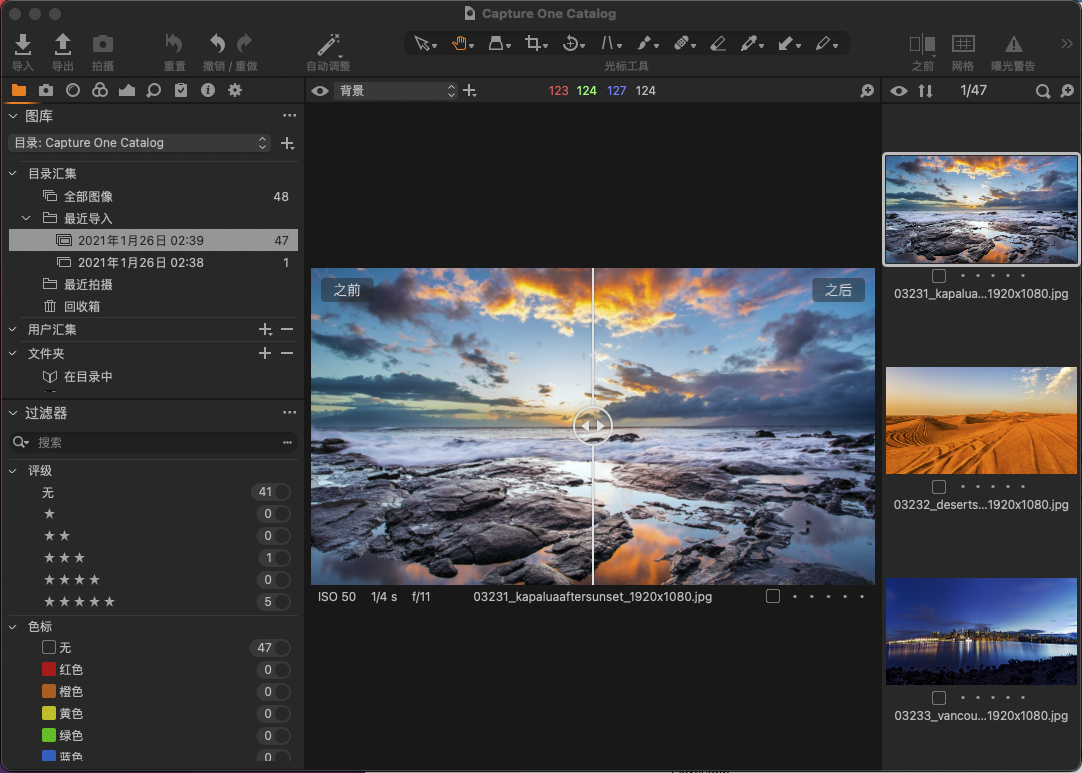Toggle the viewer eye visibility icon
Viewport: 1082px width, 773px height.
click(320, 91)
